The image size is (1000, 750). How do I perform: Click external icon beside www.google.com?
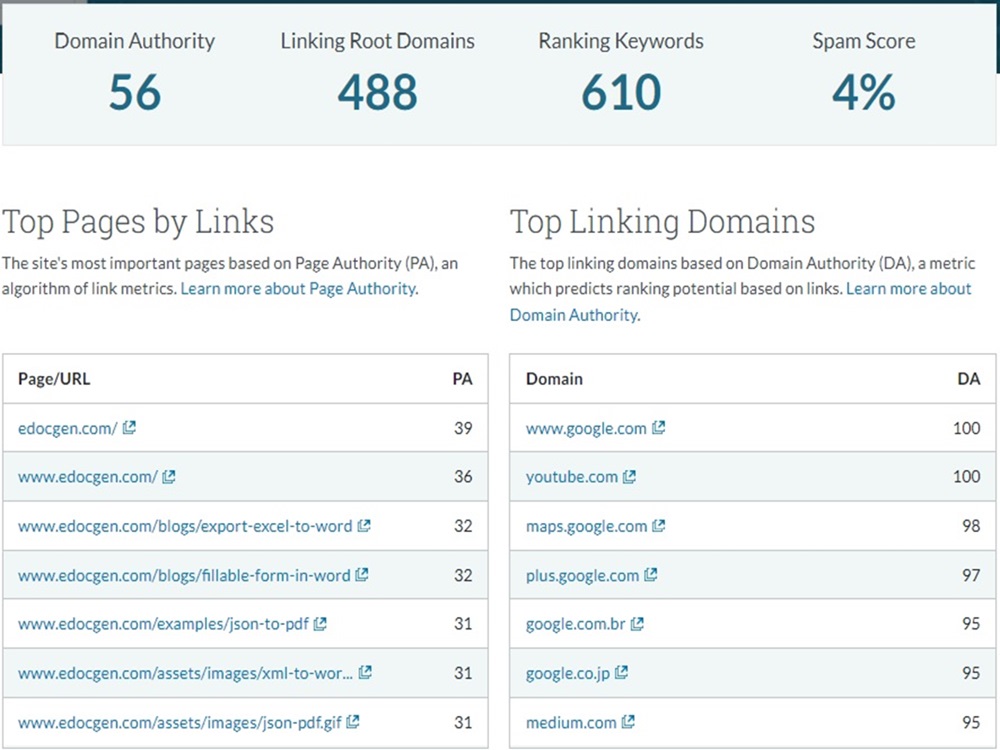click(x=658, y=427)
